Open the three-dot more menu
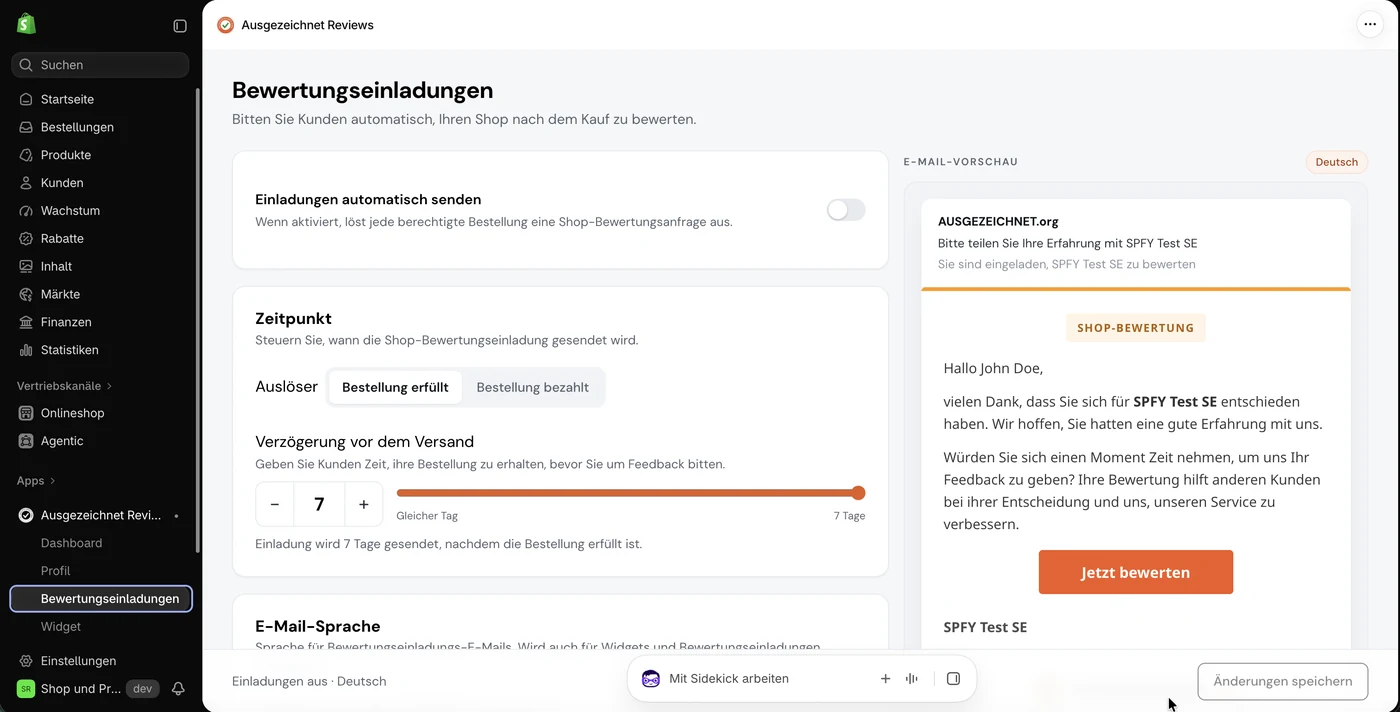 pyautogui.click(x=1370, y=25)
